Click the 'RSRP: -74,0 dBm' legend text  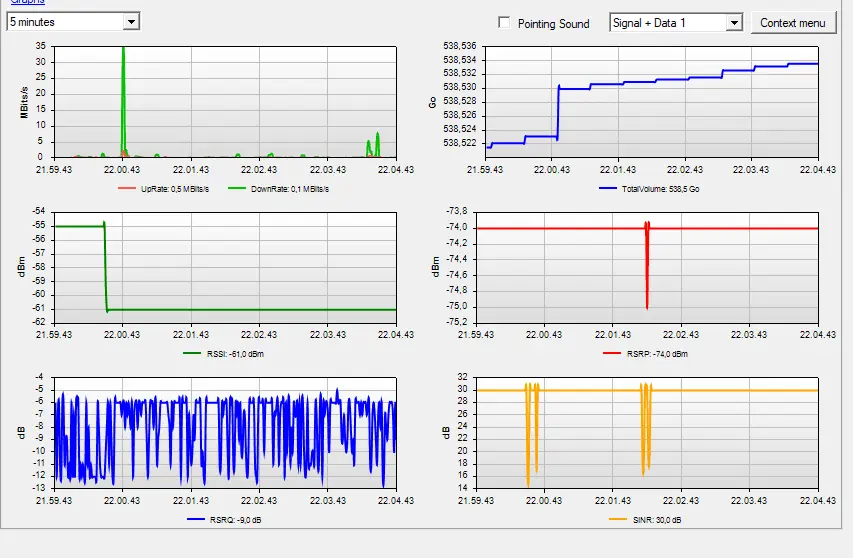[657, 354]
